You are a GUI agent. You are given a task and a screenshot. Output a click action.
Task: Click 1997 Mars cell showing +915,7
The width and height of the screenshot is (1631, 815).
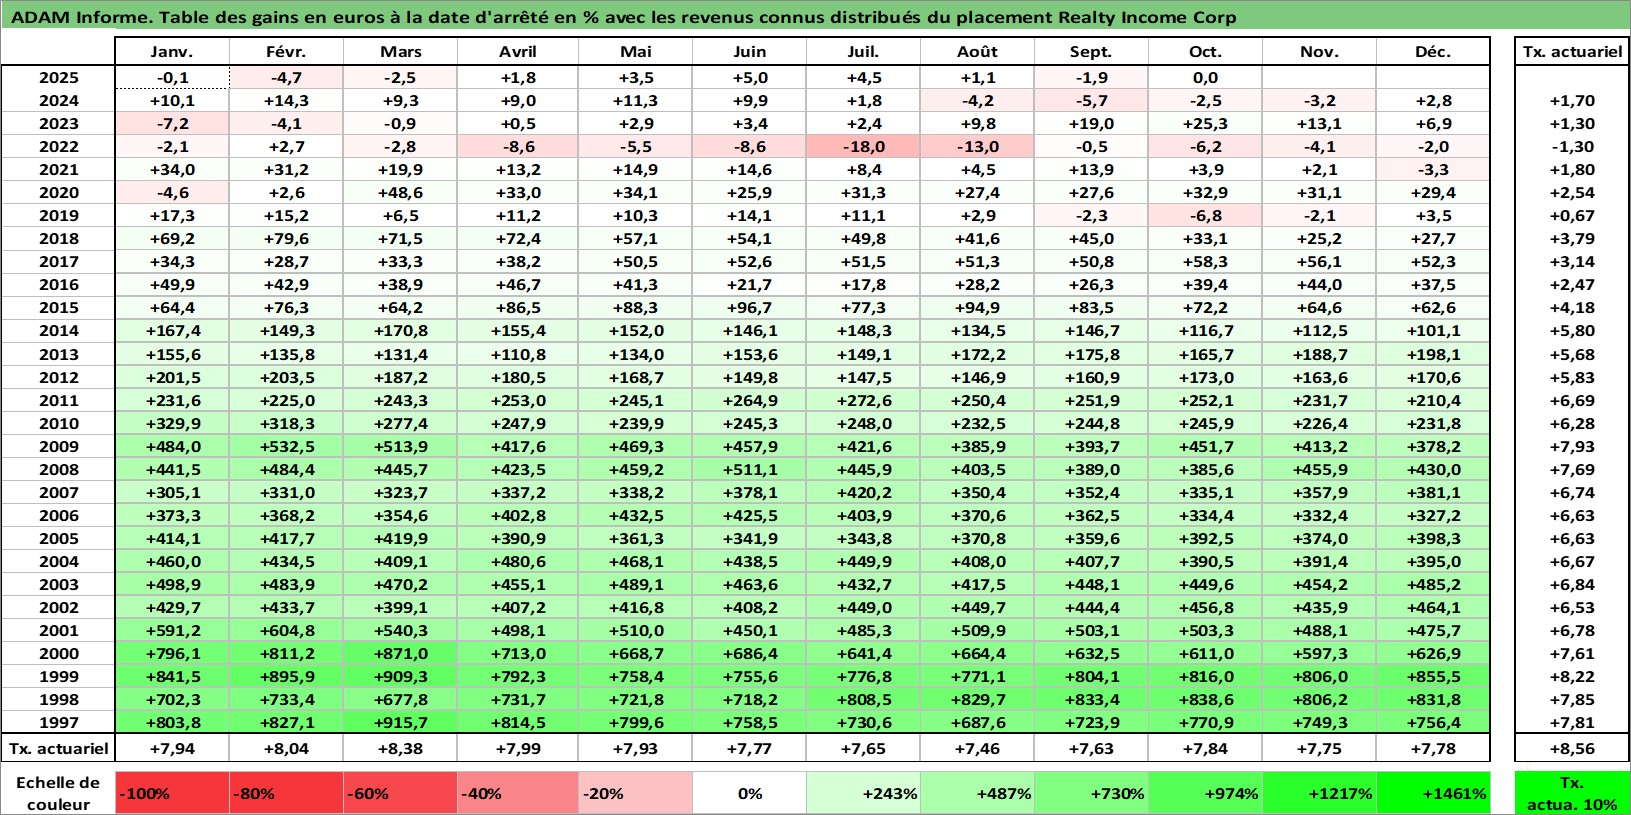400,722
